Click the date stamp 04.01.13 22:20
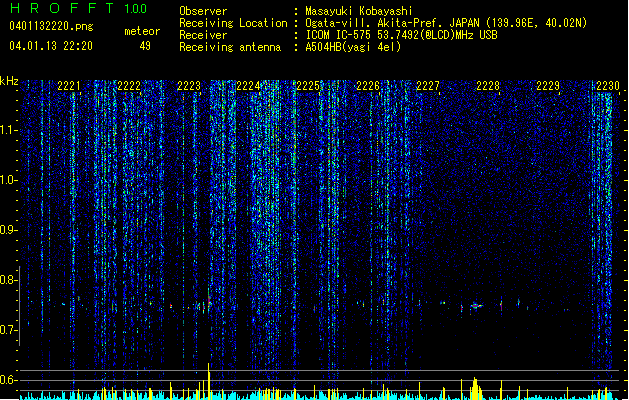 51,46
